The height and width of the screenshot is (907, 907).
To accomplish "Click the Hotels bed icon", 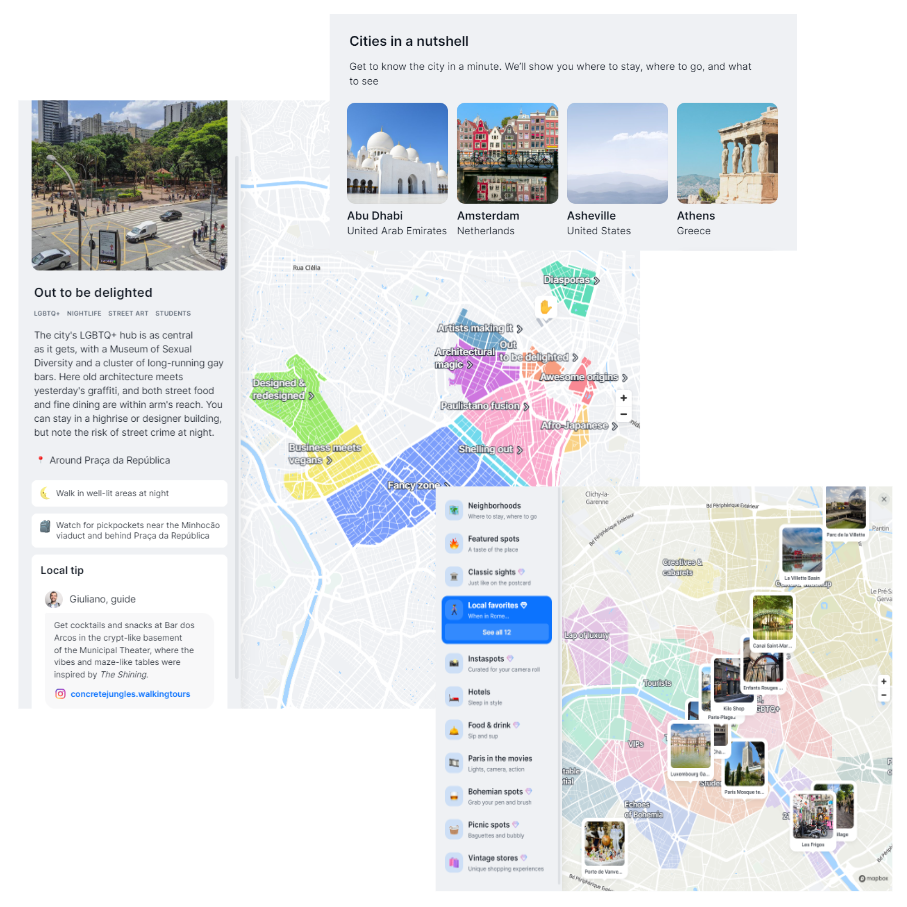I will click(x=454, y=696).
